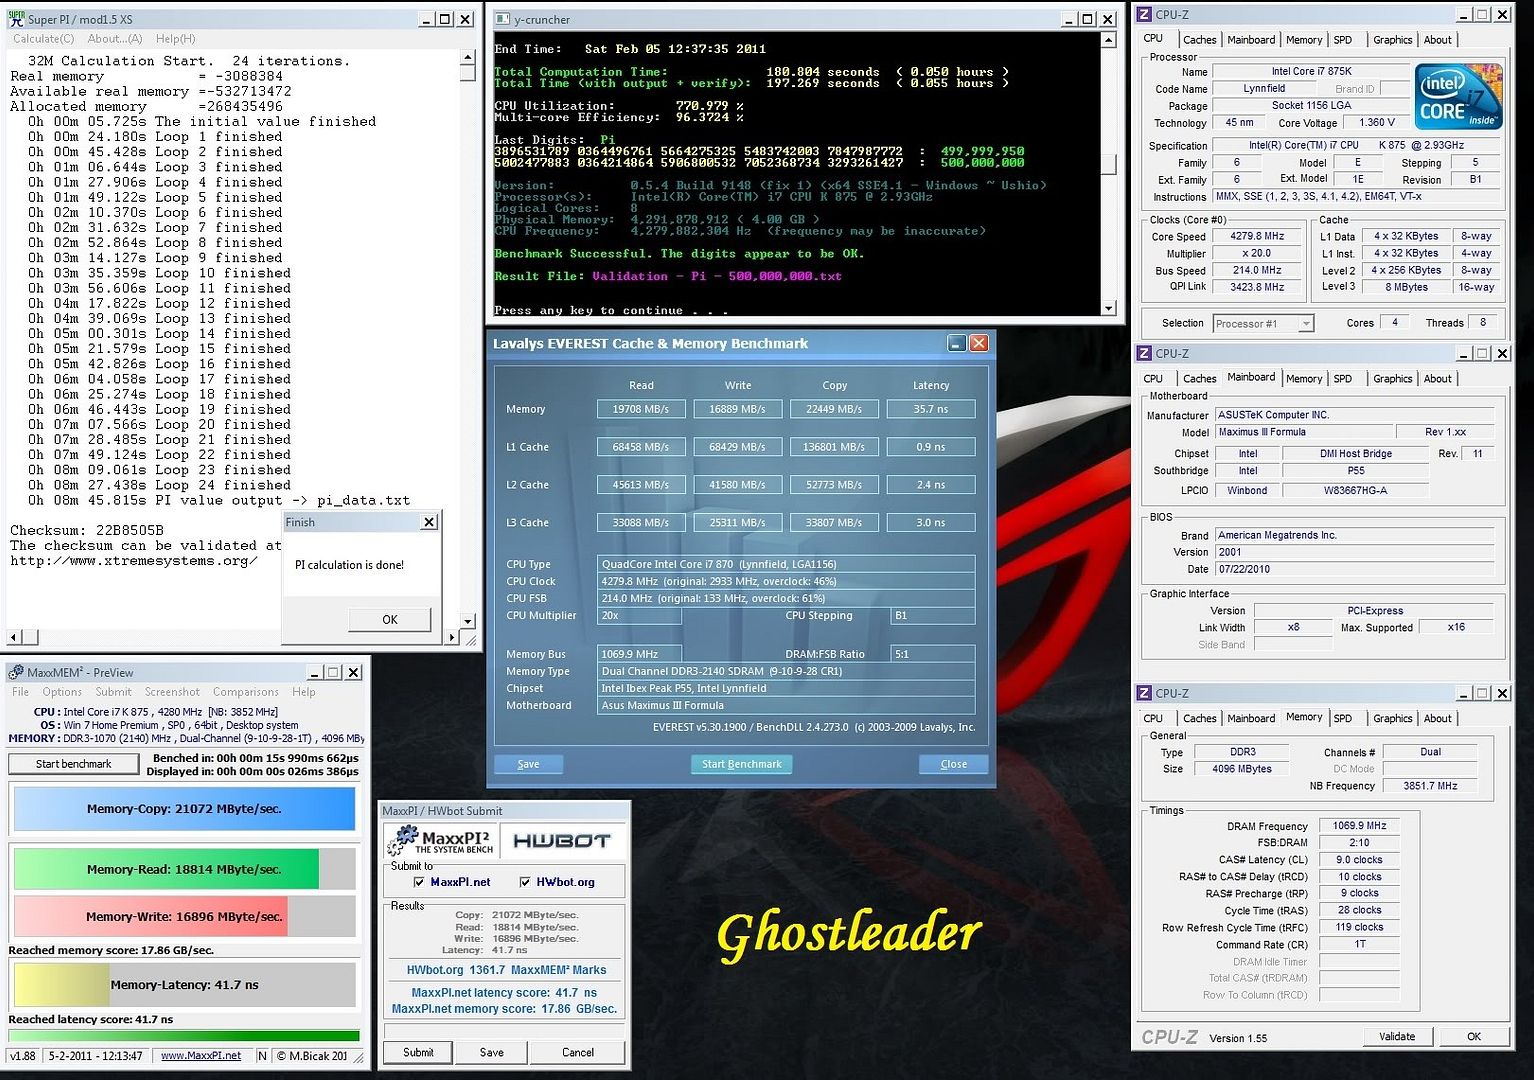Screen dimensions: 1534x1080
Task: Open File menu in MaxxMEM
Action: pos(20,692)
